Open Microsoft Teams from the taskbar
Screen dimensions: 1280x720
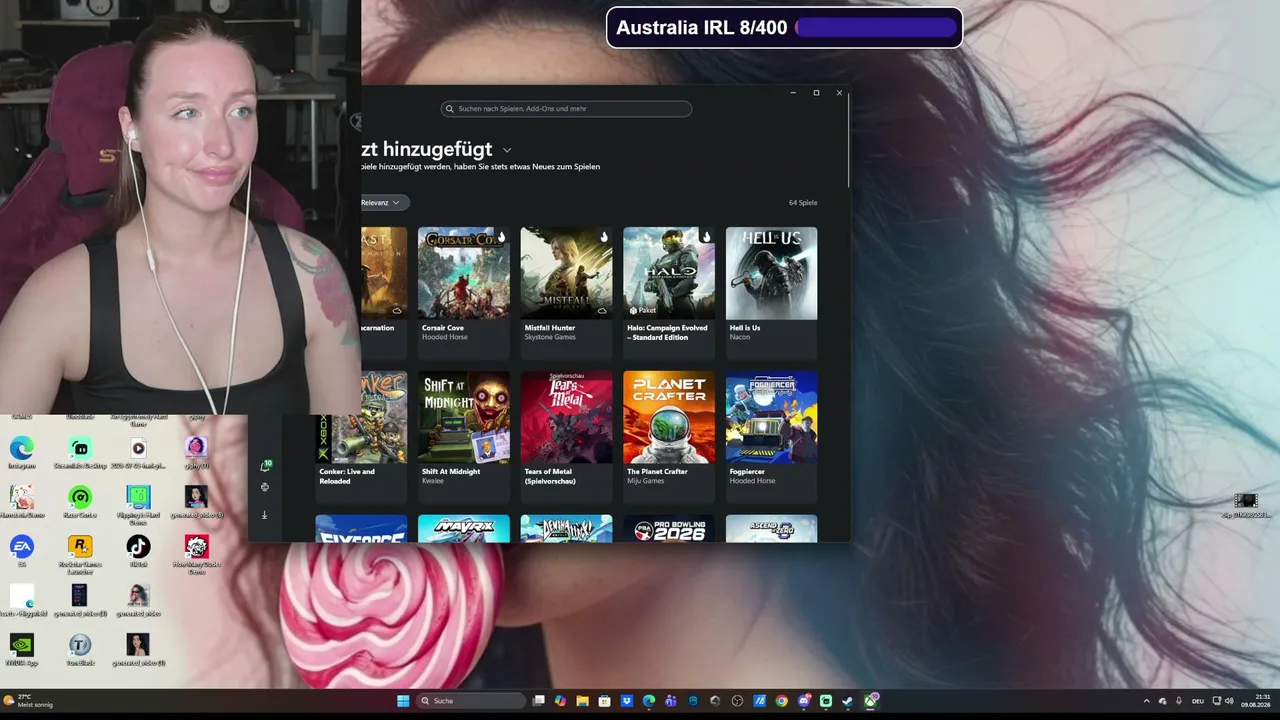pyautogui.click(x=671, y=701)
